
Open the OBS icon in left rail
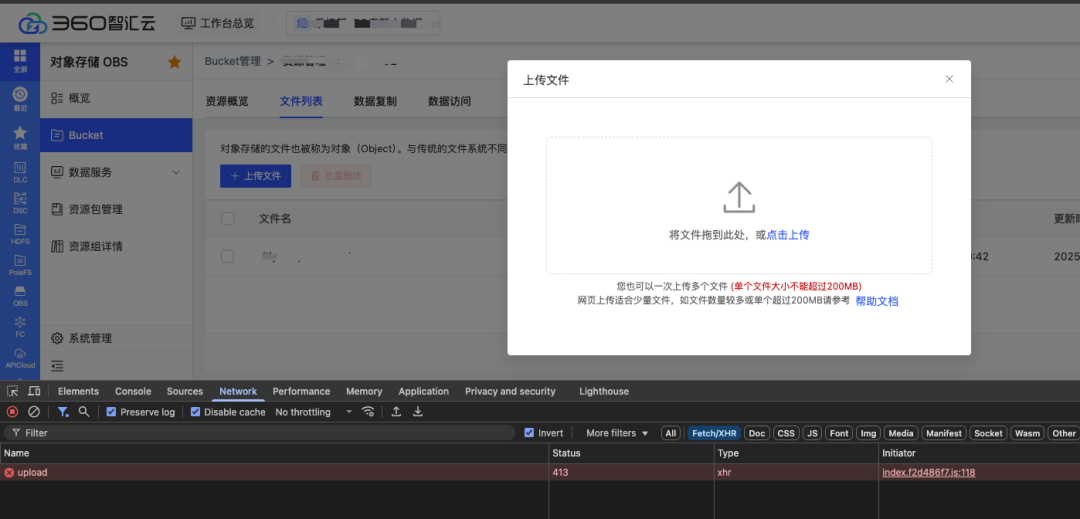point(20,296)
